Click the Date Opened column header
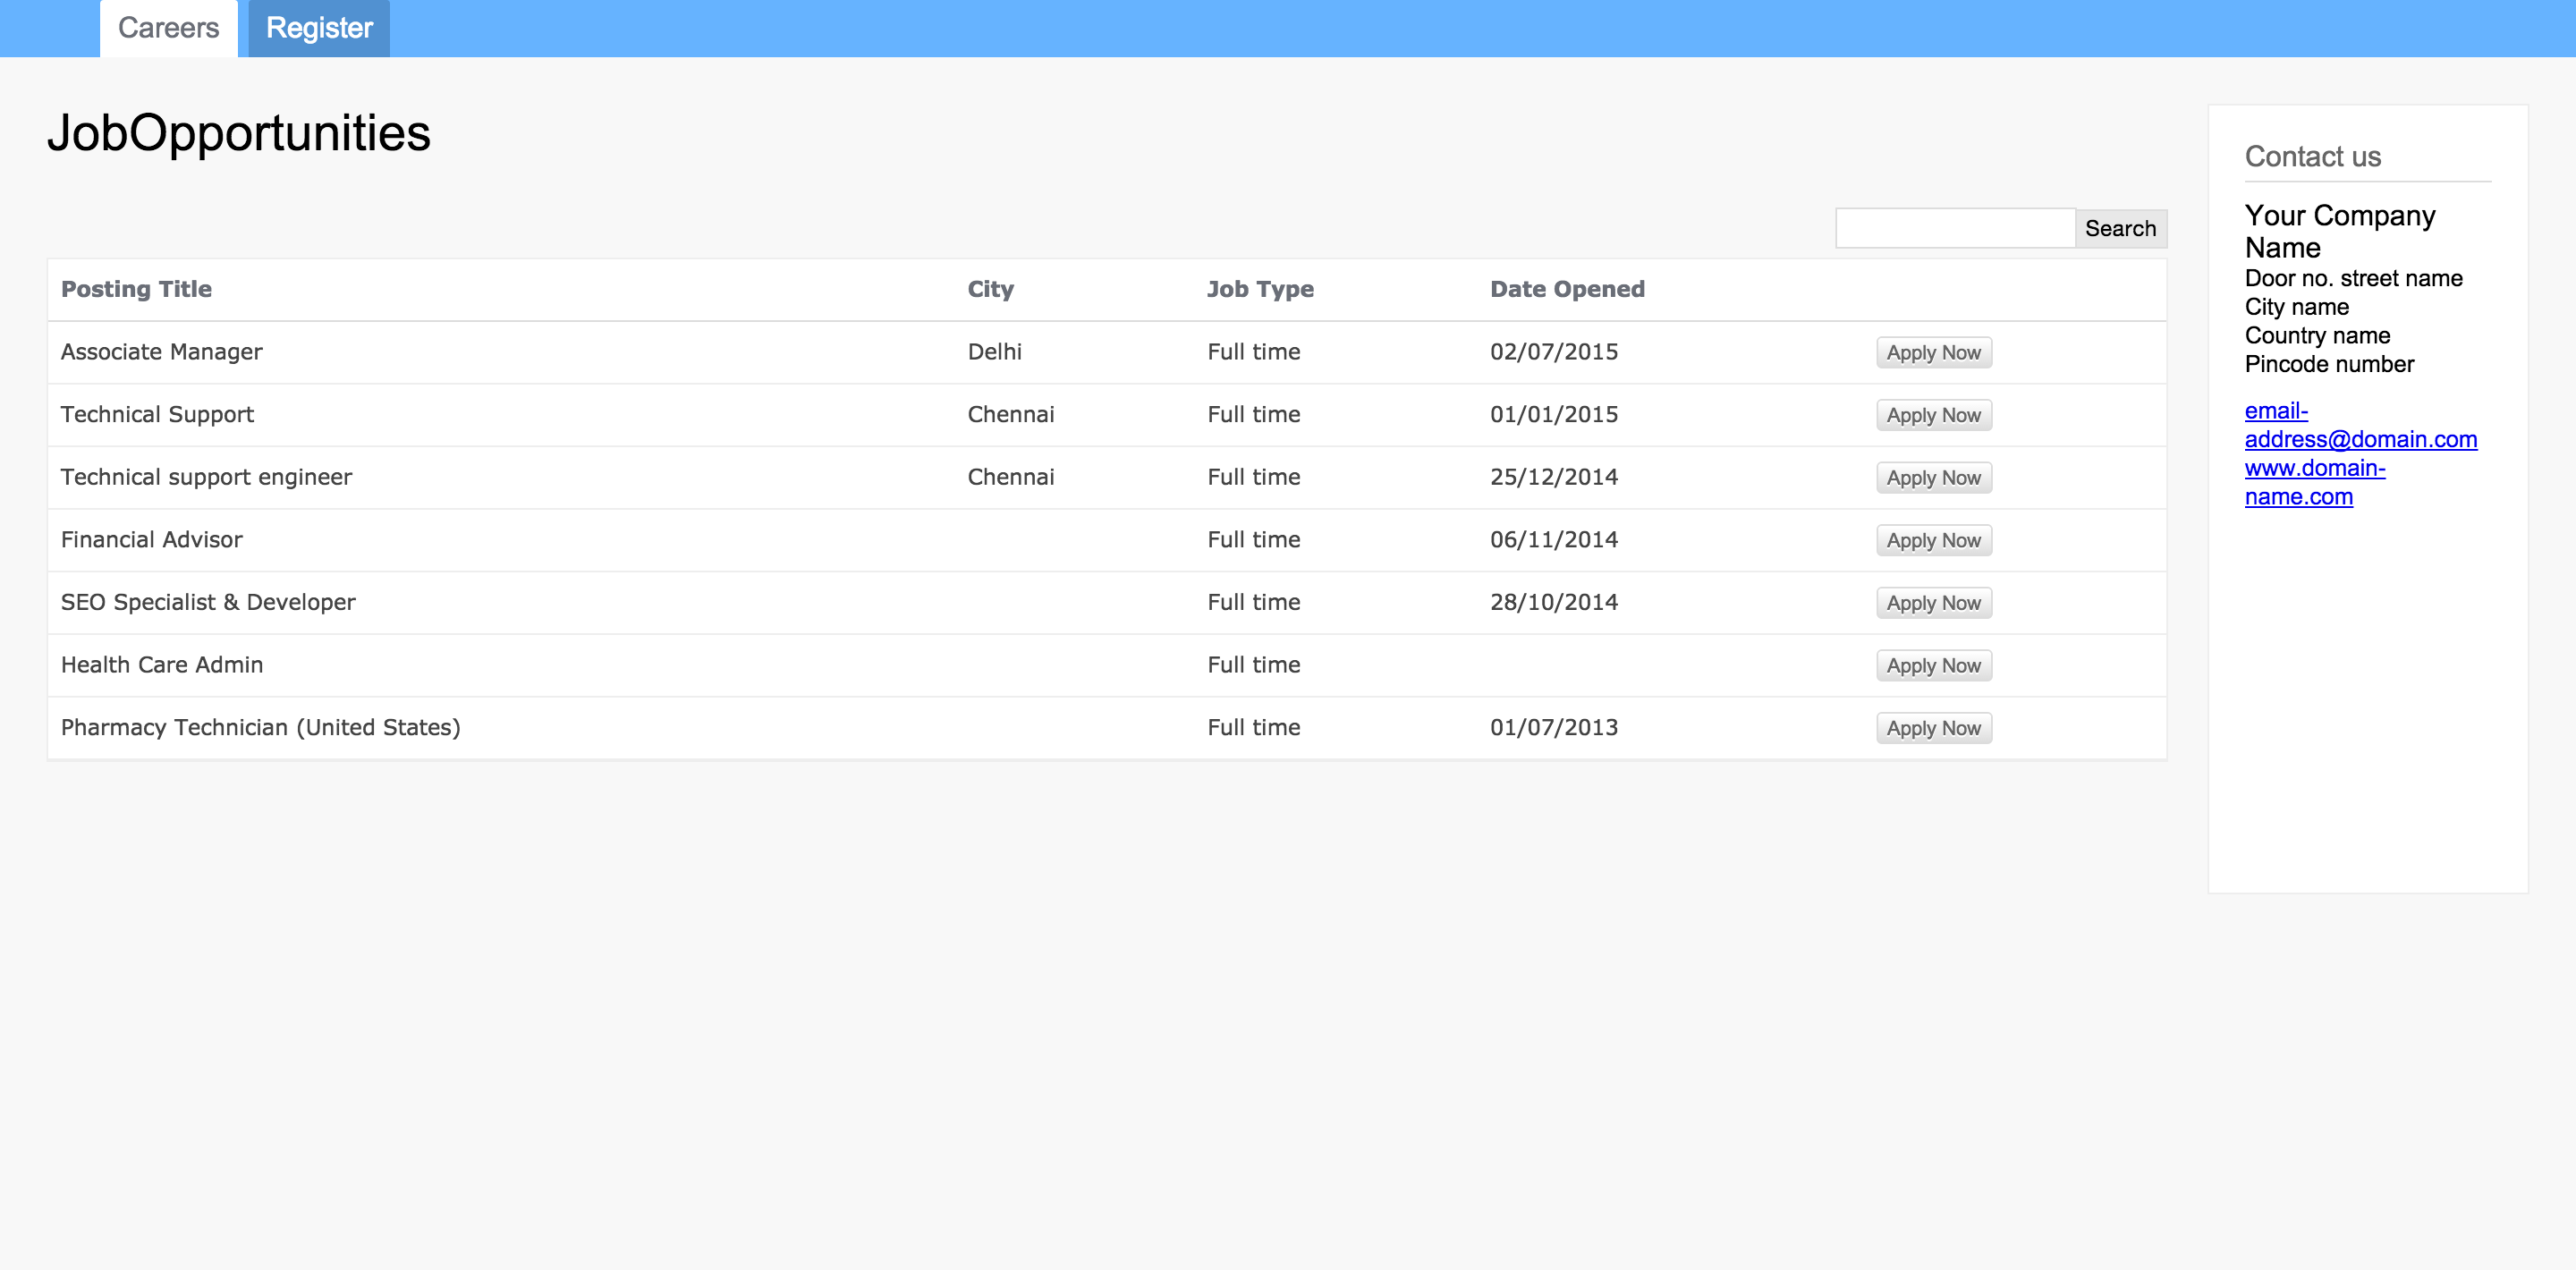 1567,289
